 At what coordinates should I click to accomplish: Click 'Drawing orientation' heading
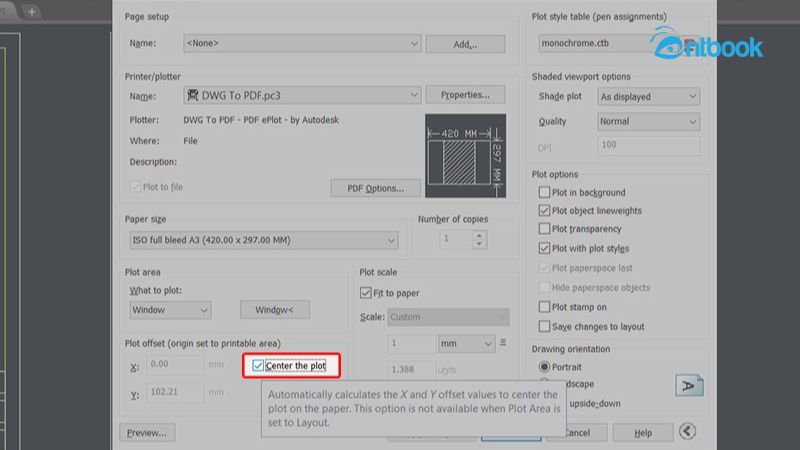(570, 349)
